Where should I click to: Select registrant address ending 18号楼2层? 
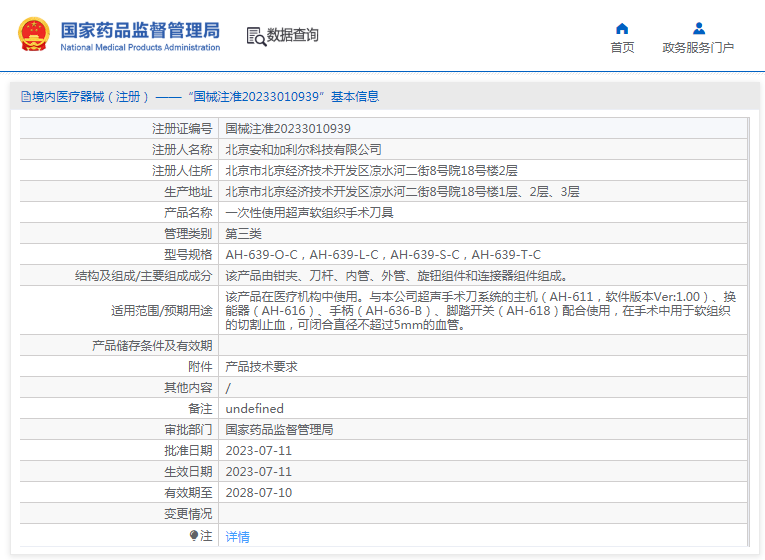click(x=371, y=171)
